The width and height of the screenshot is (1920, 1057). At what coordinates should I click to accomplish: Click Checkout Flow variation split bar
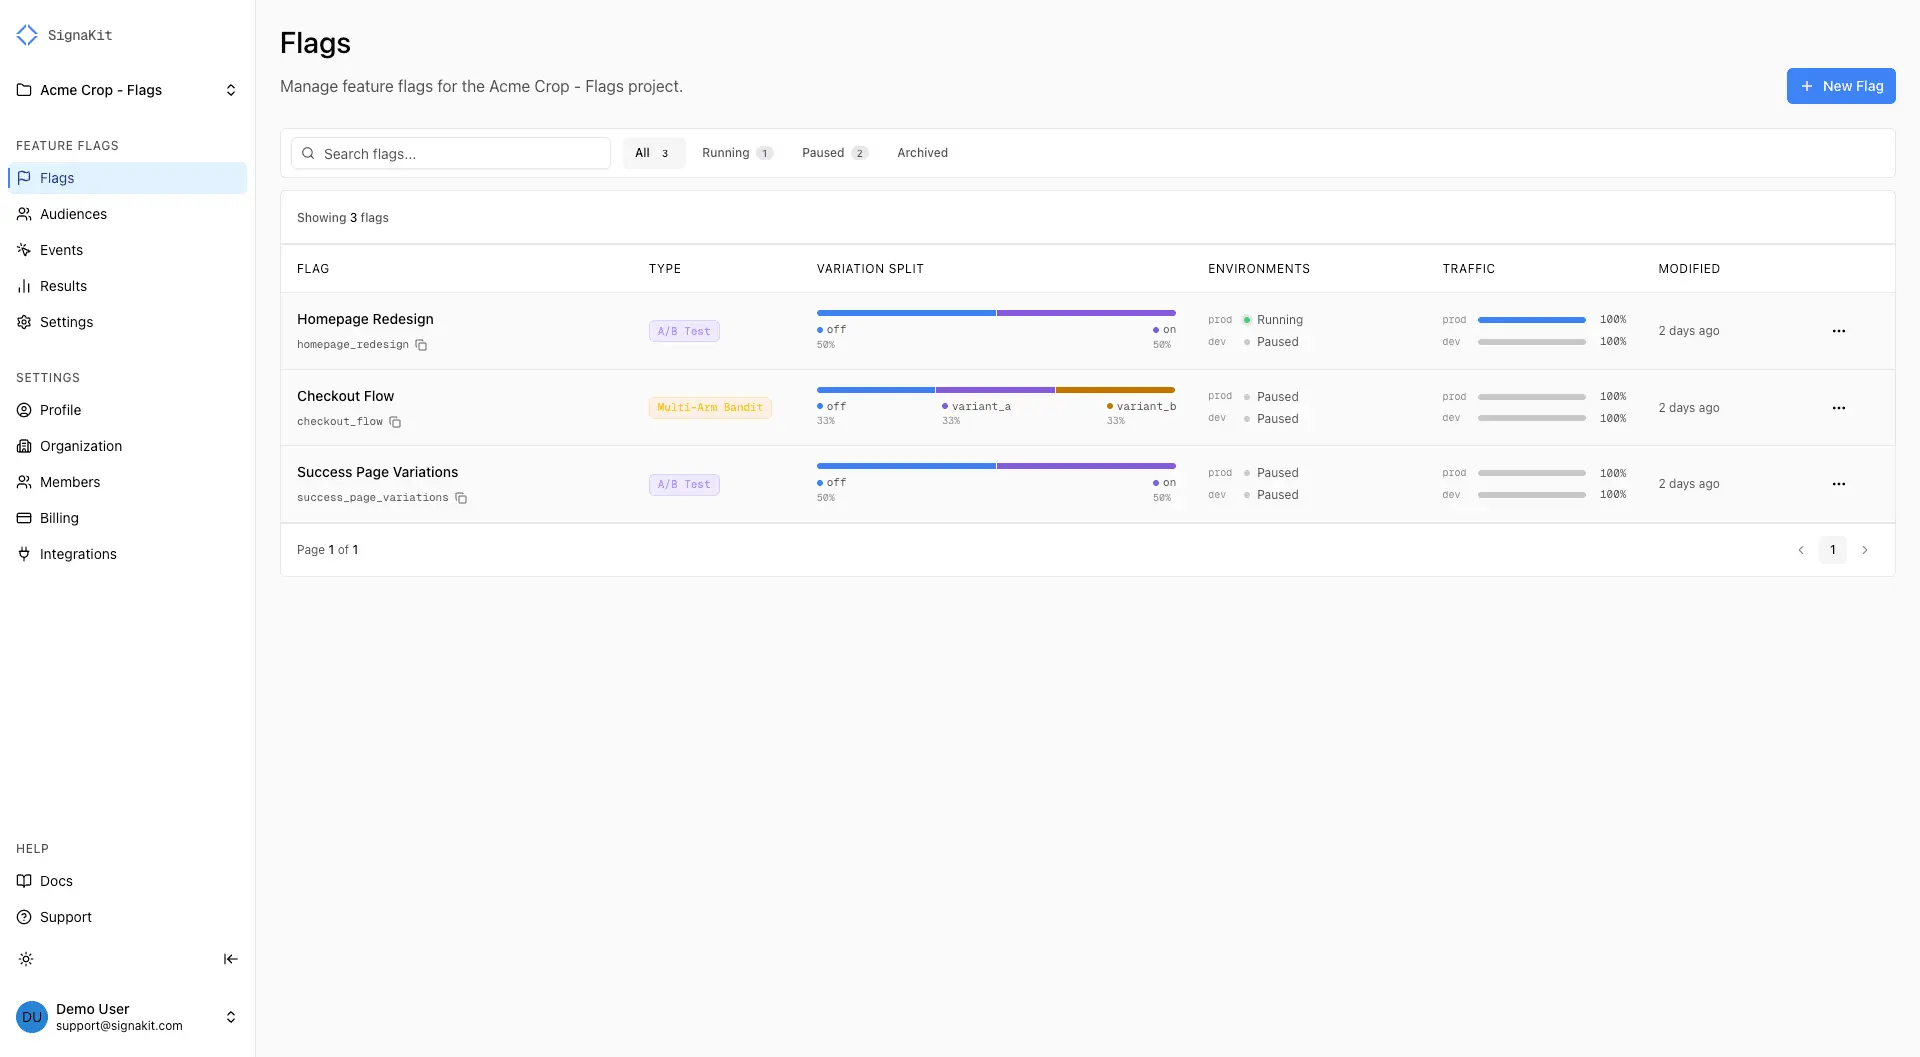coord(996,390)
